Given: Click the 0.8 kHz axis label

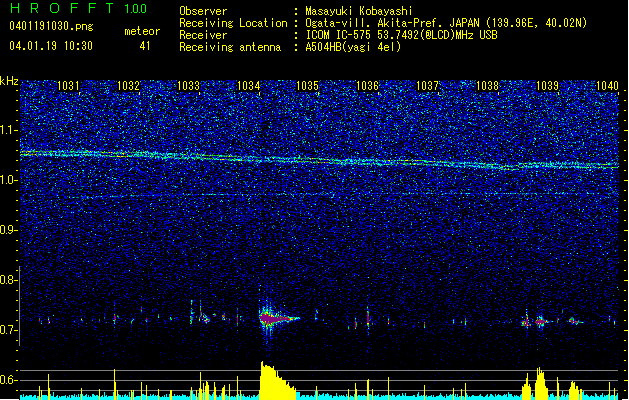Looking at the screenshot, I should [x=8, y=280].
